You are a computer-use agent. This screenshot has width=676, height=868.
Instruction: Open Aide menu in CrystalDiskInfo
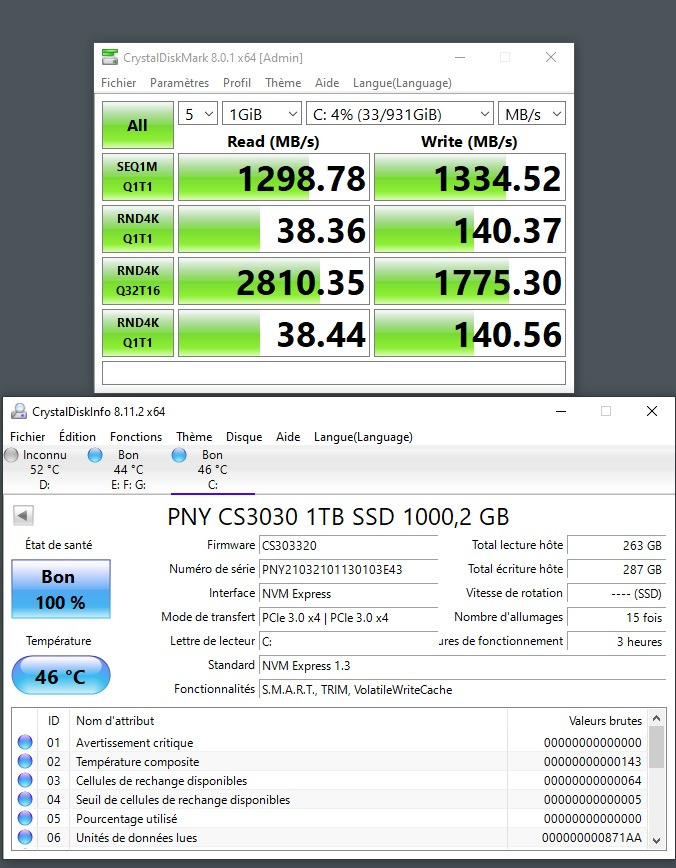pyautogui.click(x=288, y=437)
